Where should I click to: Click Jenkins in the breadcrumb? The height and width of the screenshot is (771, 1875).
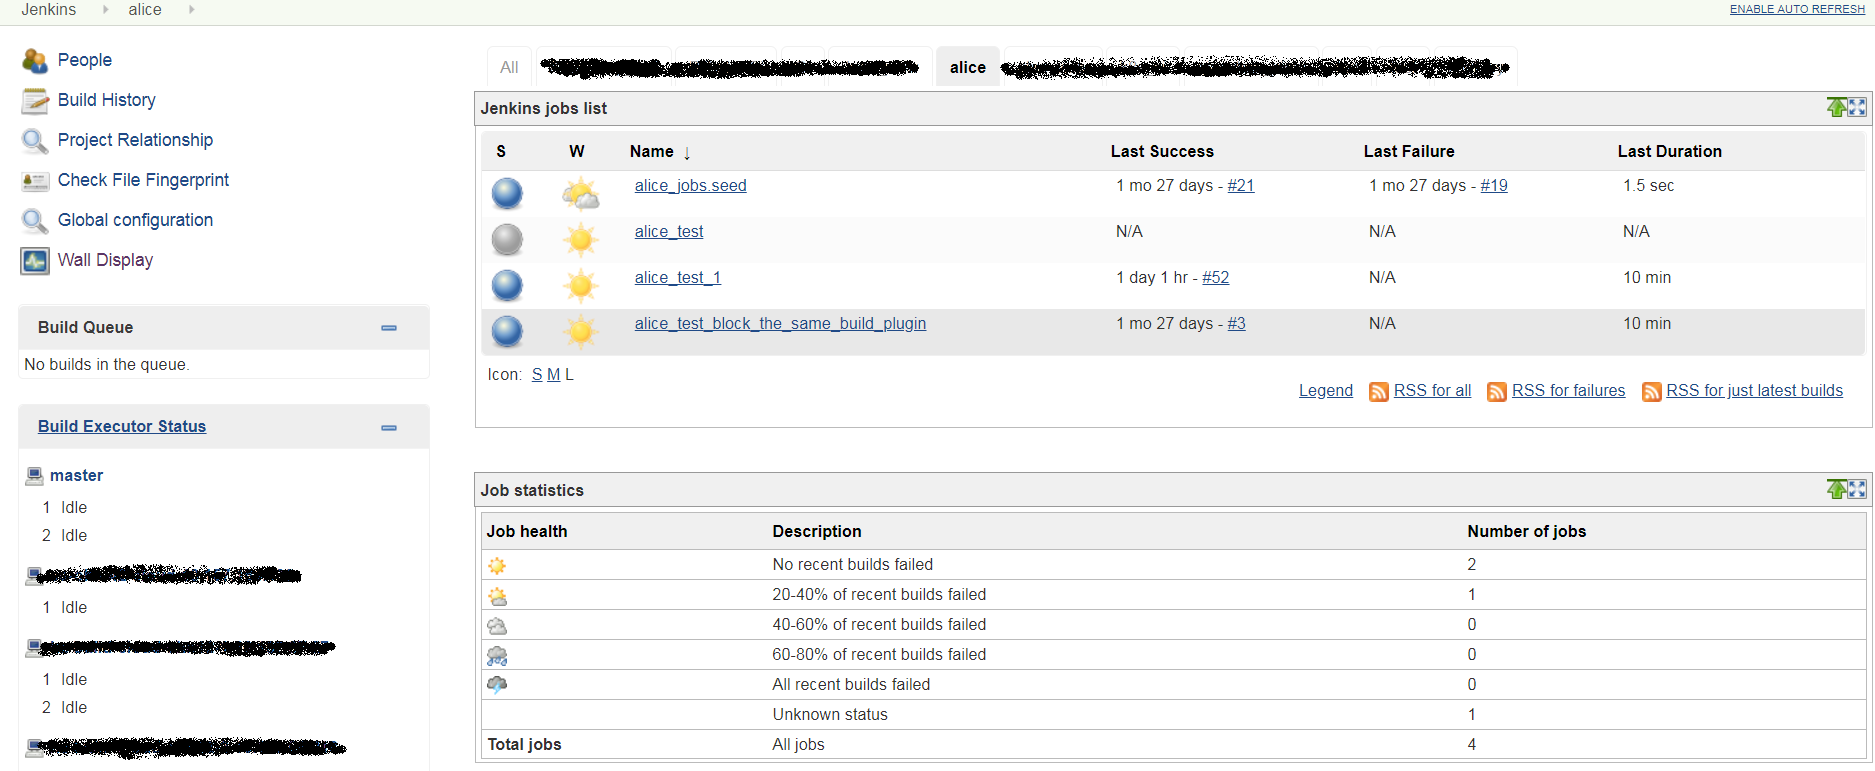pyautogui.click(x=49, y=10)
